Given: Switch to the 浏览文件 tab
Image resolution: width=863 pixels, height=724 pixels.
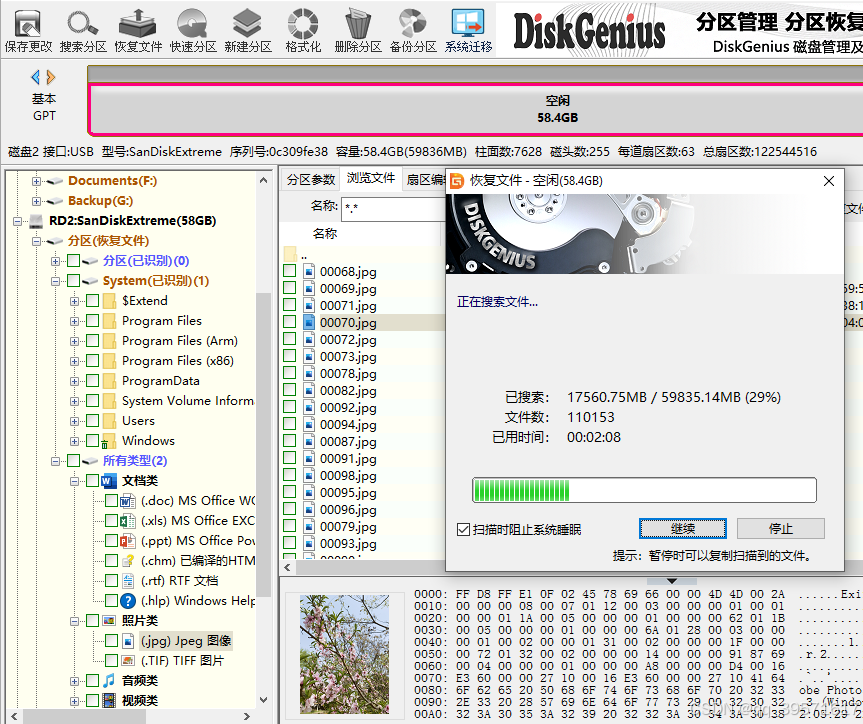Looking at the screenshot, I should [370, 178].
